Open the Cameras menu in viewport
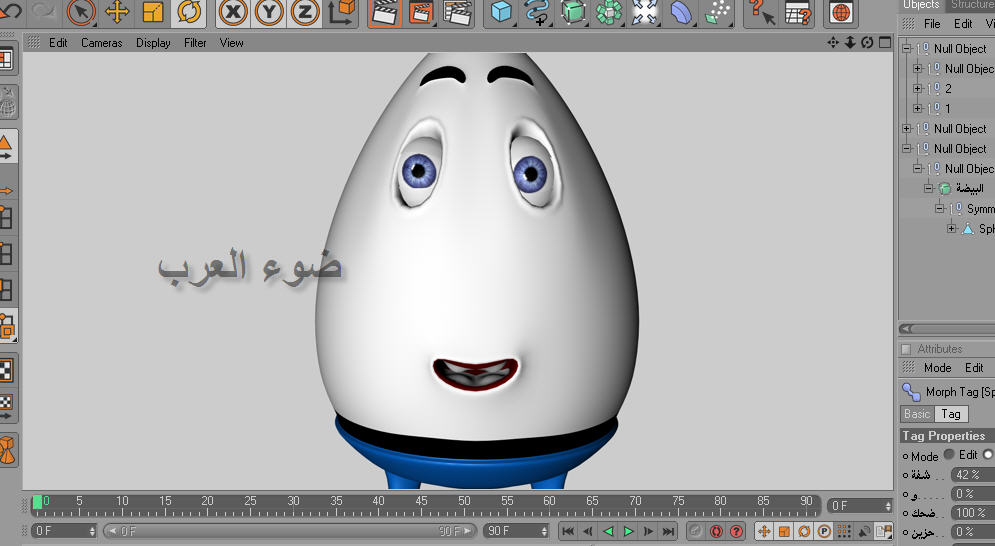The height and width of the screenshot is (546, 995). (101, 43)
